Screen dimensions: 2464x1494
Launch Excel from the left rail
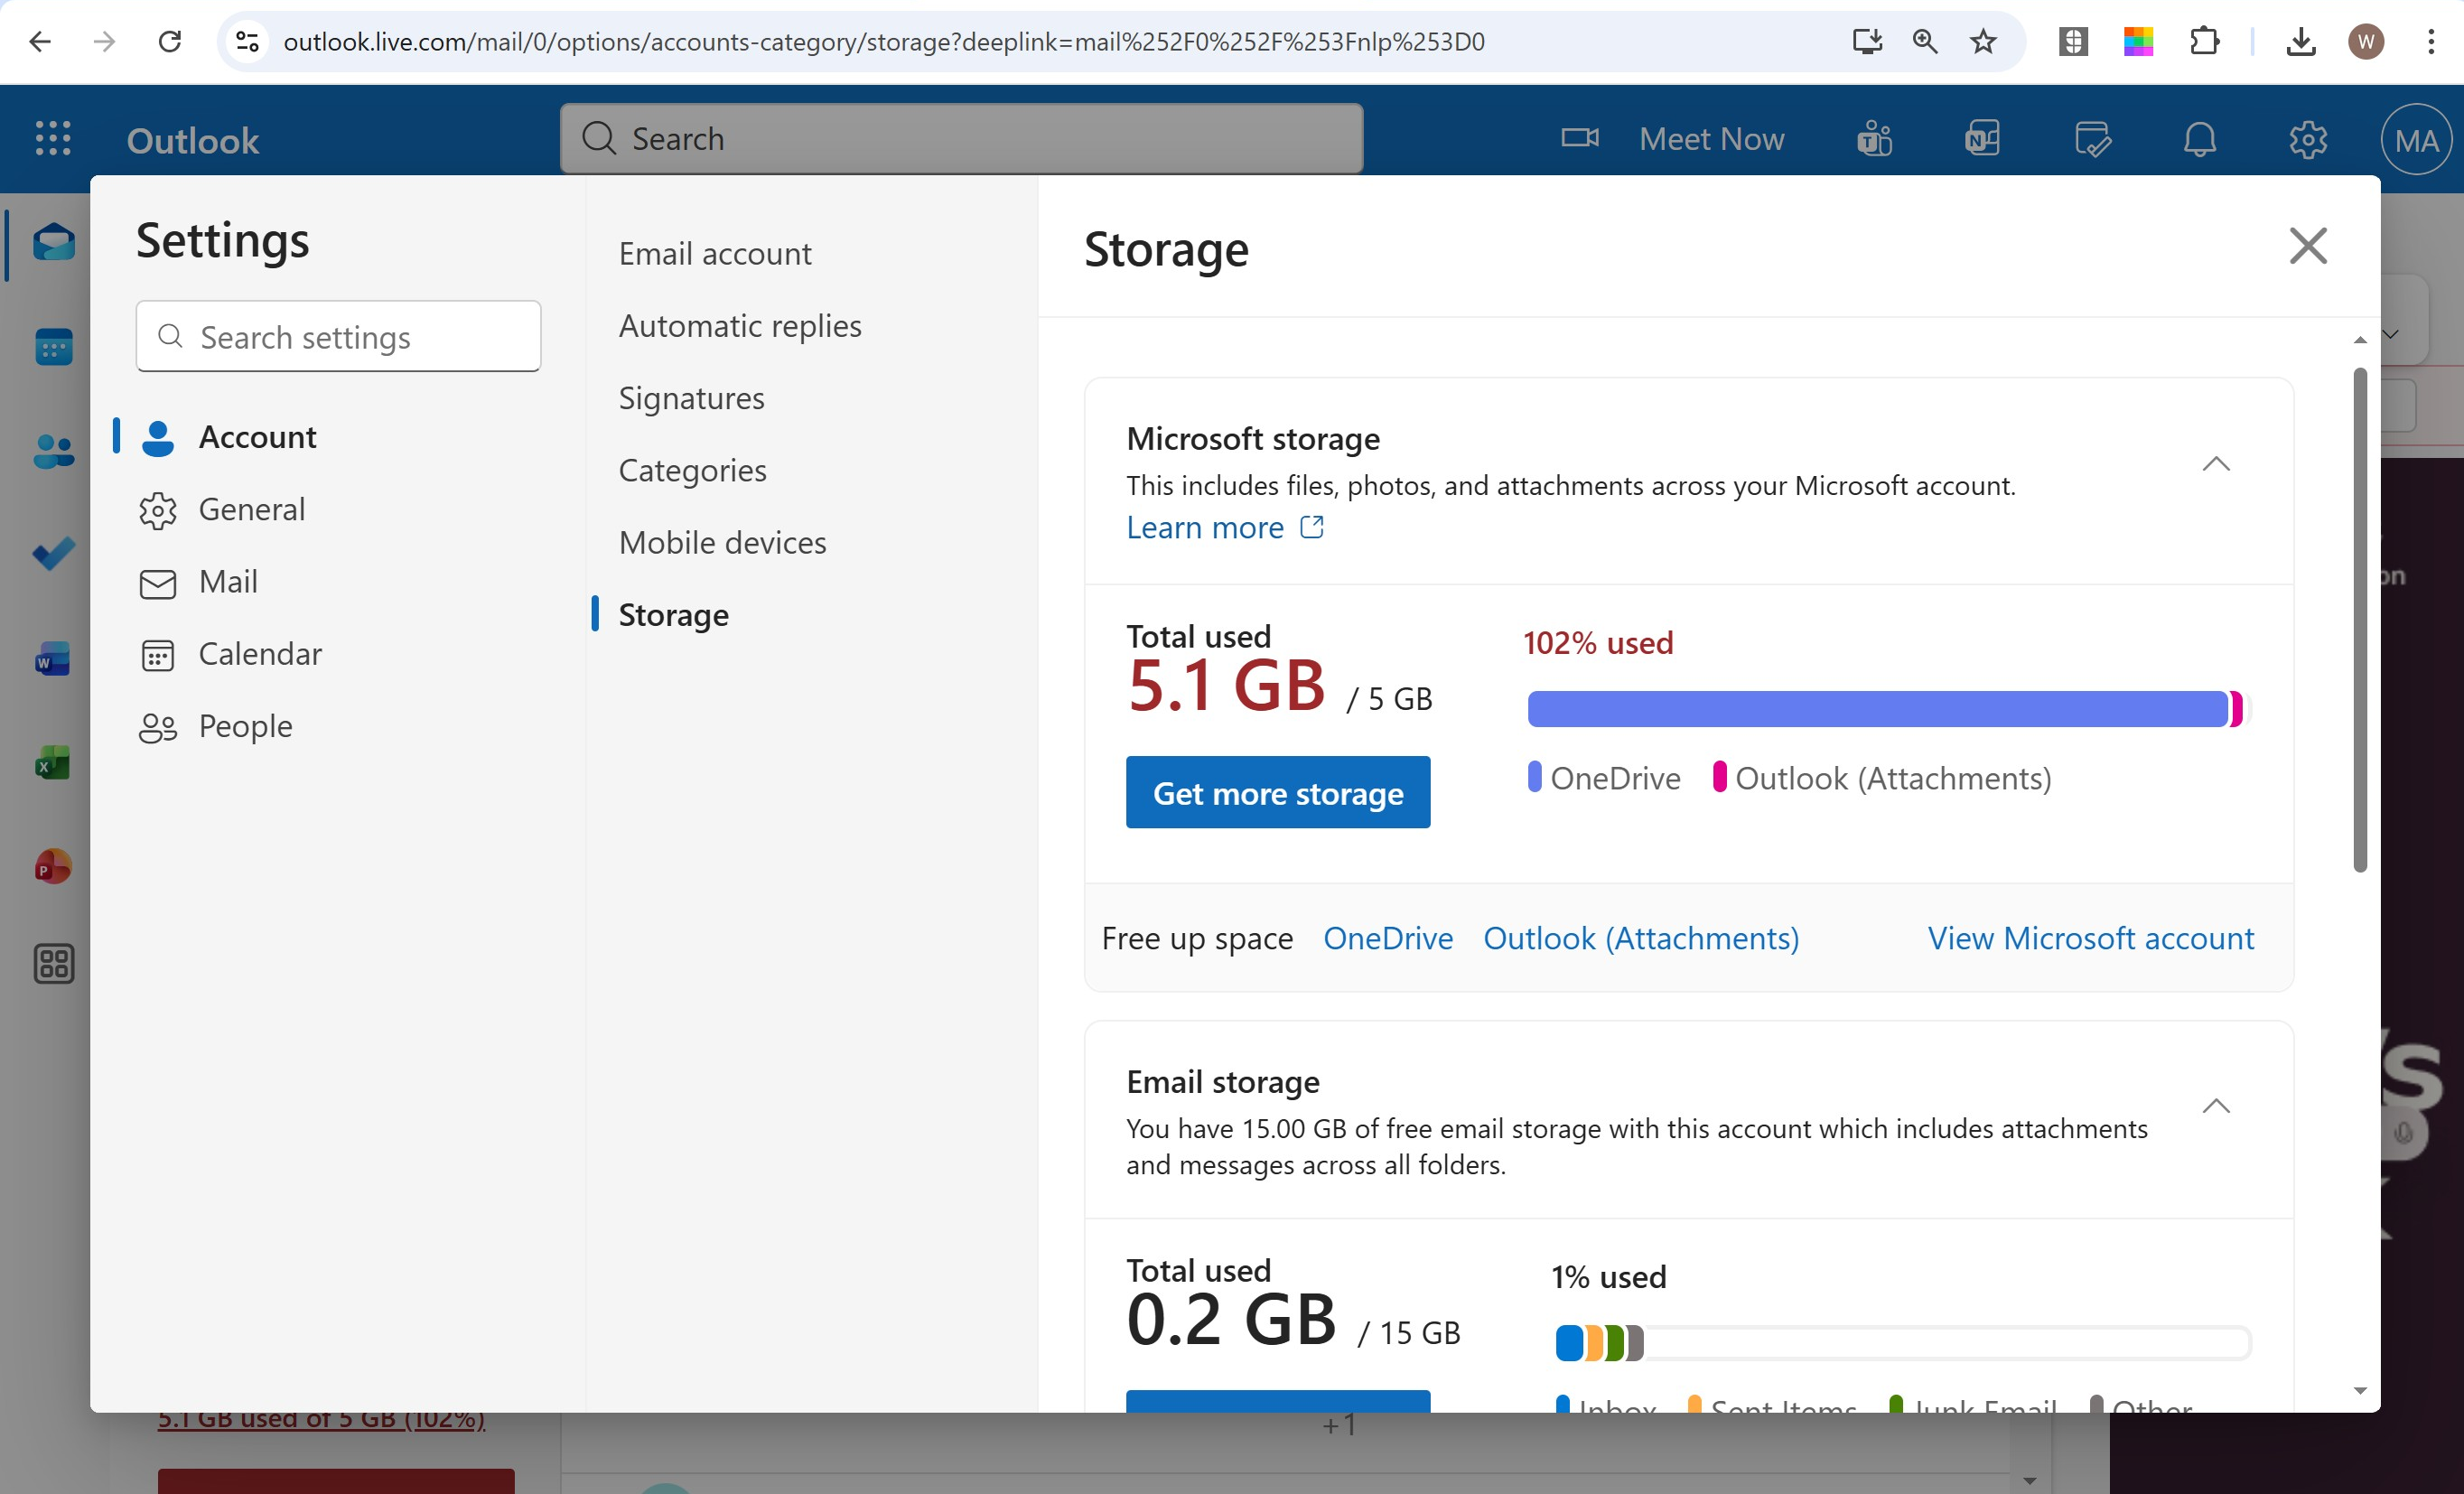tap(53, 763)
